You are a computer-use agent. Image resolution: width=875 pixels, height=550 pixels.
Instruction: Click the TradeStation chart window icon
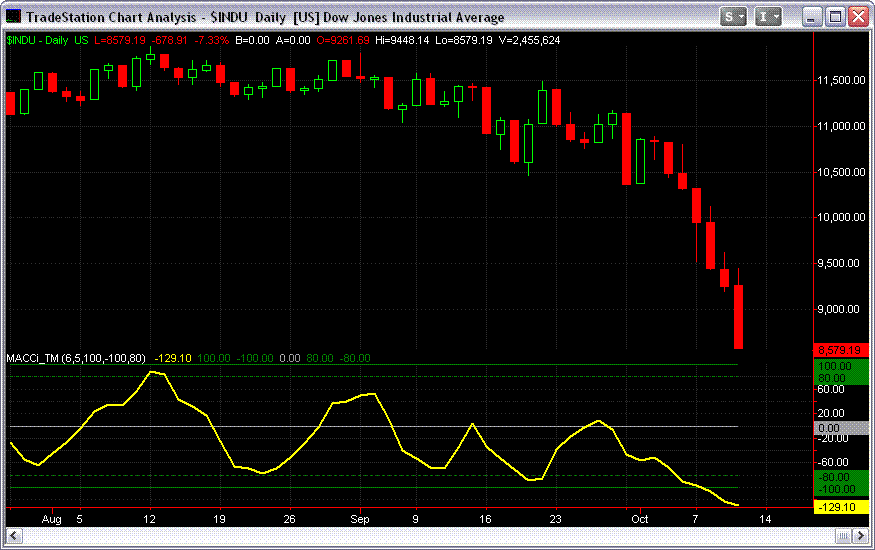click(13, 17)
